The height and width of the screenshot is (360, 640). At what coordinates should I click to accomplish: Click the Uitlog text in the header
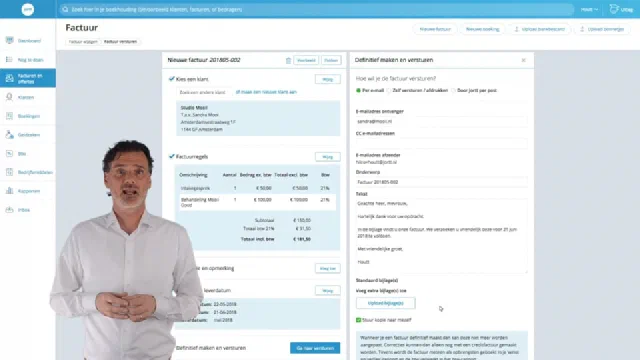click(627, 9)
